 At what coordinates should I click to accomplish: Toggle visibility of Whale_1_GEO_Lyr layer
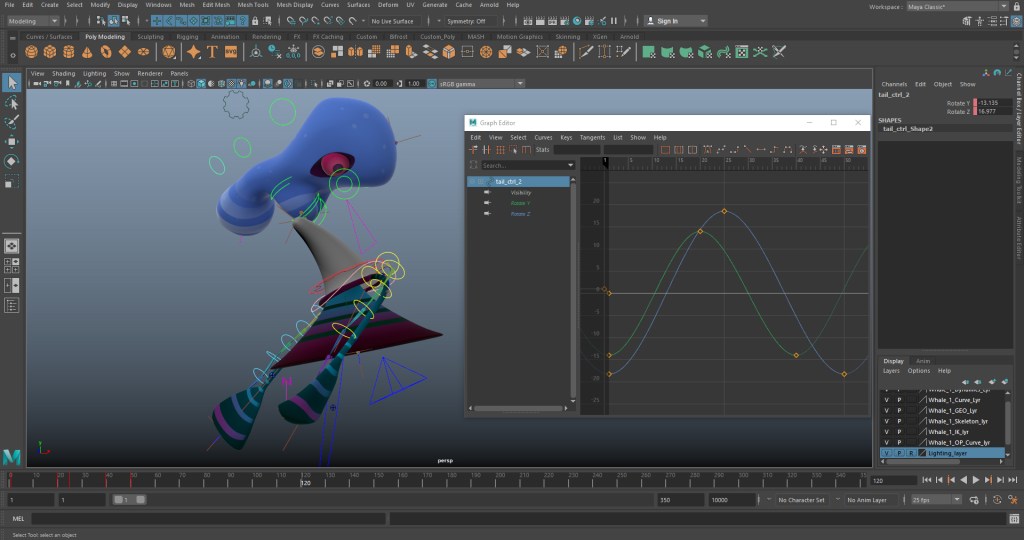[886, 410]
